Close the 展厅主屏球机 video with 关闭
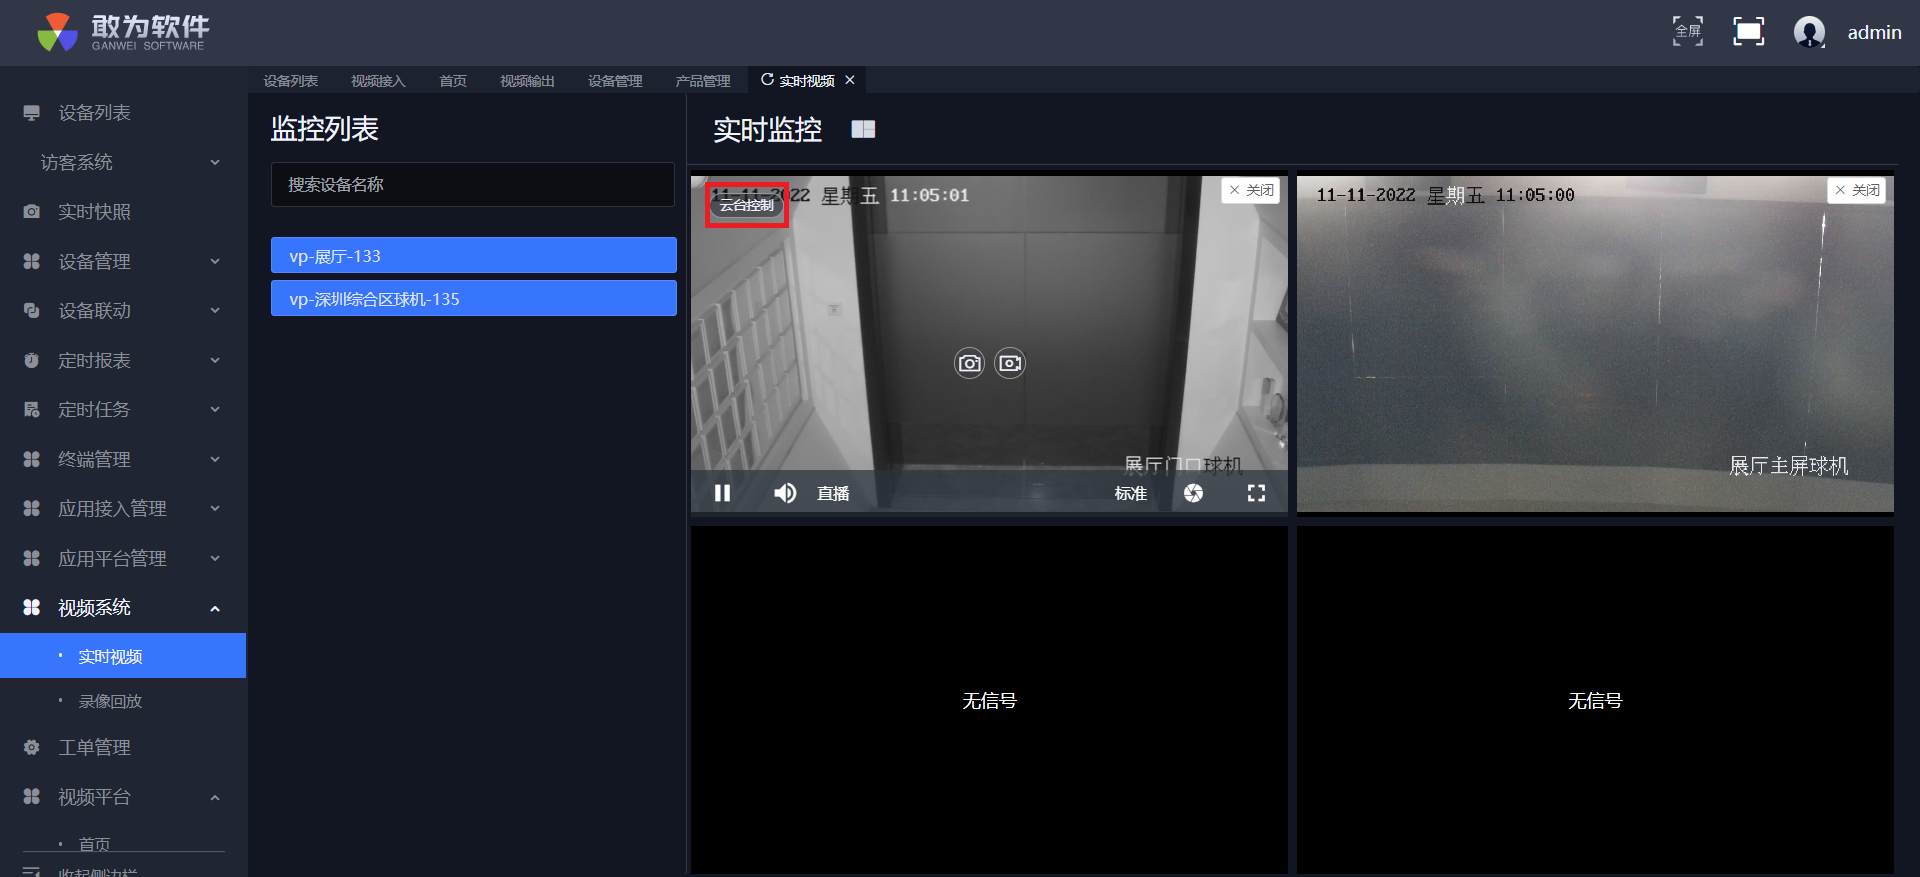Viewport: 1920px width, 877px height. [1857, 190]
